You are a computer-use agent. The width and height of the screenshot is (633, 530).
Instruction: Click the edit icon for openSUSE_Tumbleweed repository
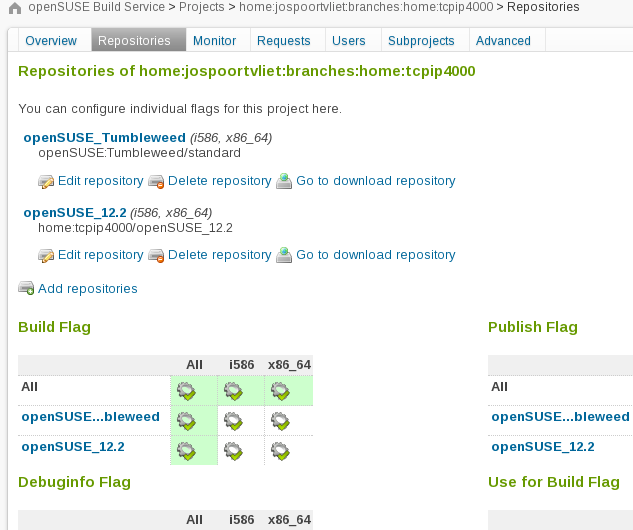click(46, 182)
